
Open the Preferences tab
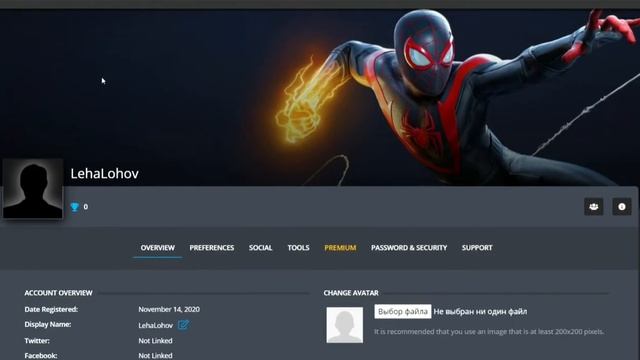(x=212, y=248)
